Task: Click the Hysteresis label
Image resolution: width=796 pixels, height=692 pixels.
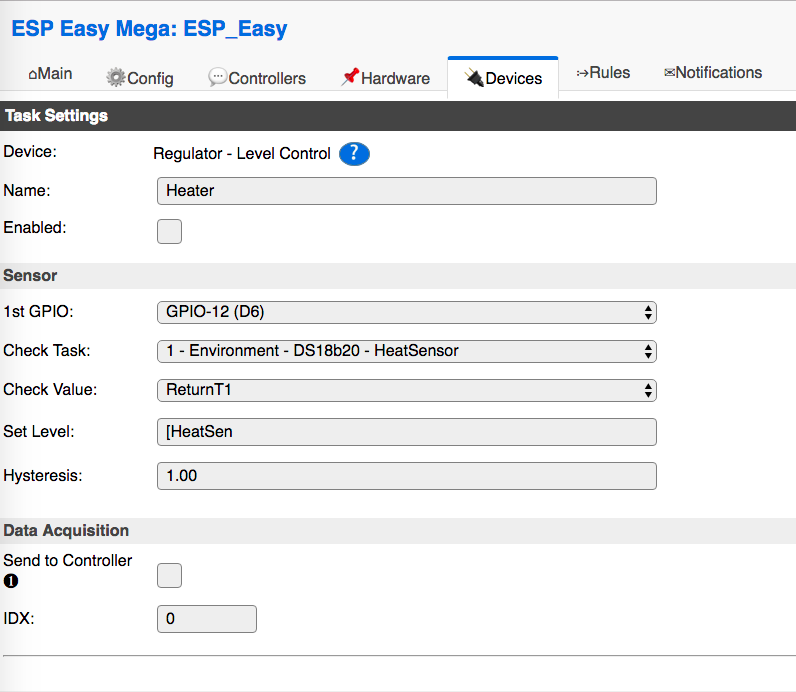Action: pyautogui.click(x=43, y=476)
